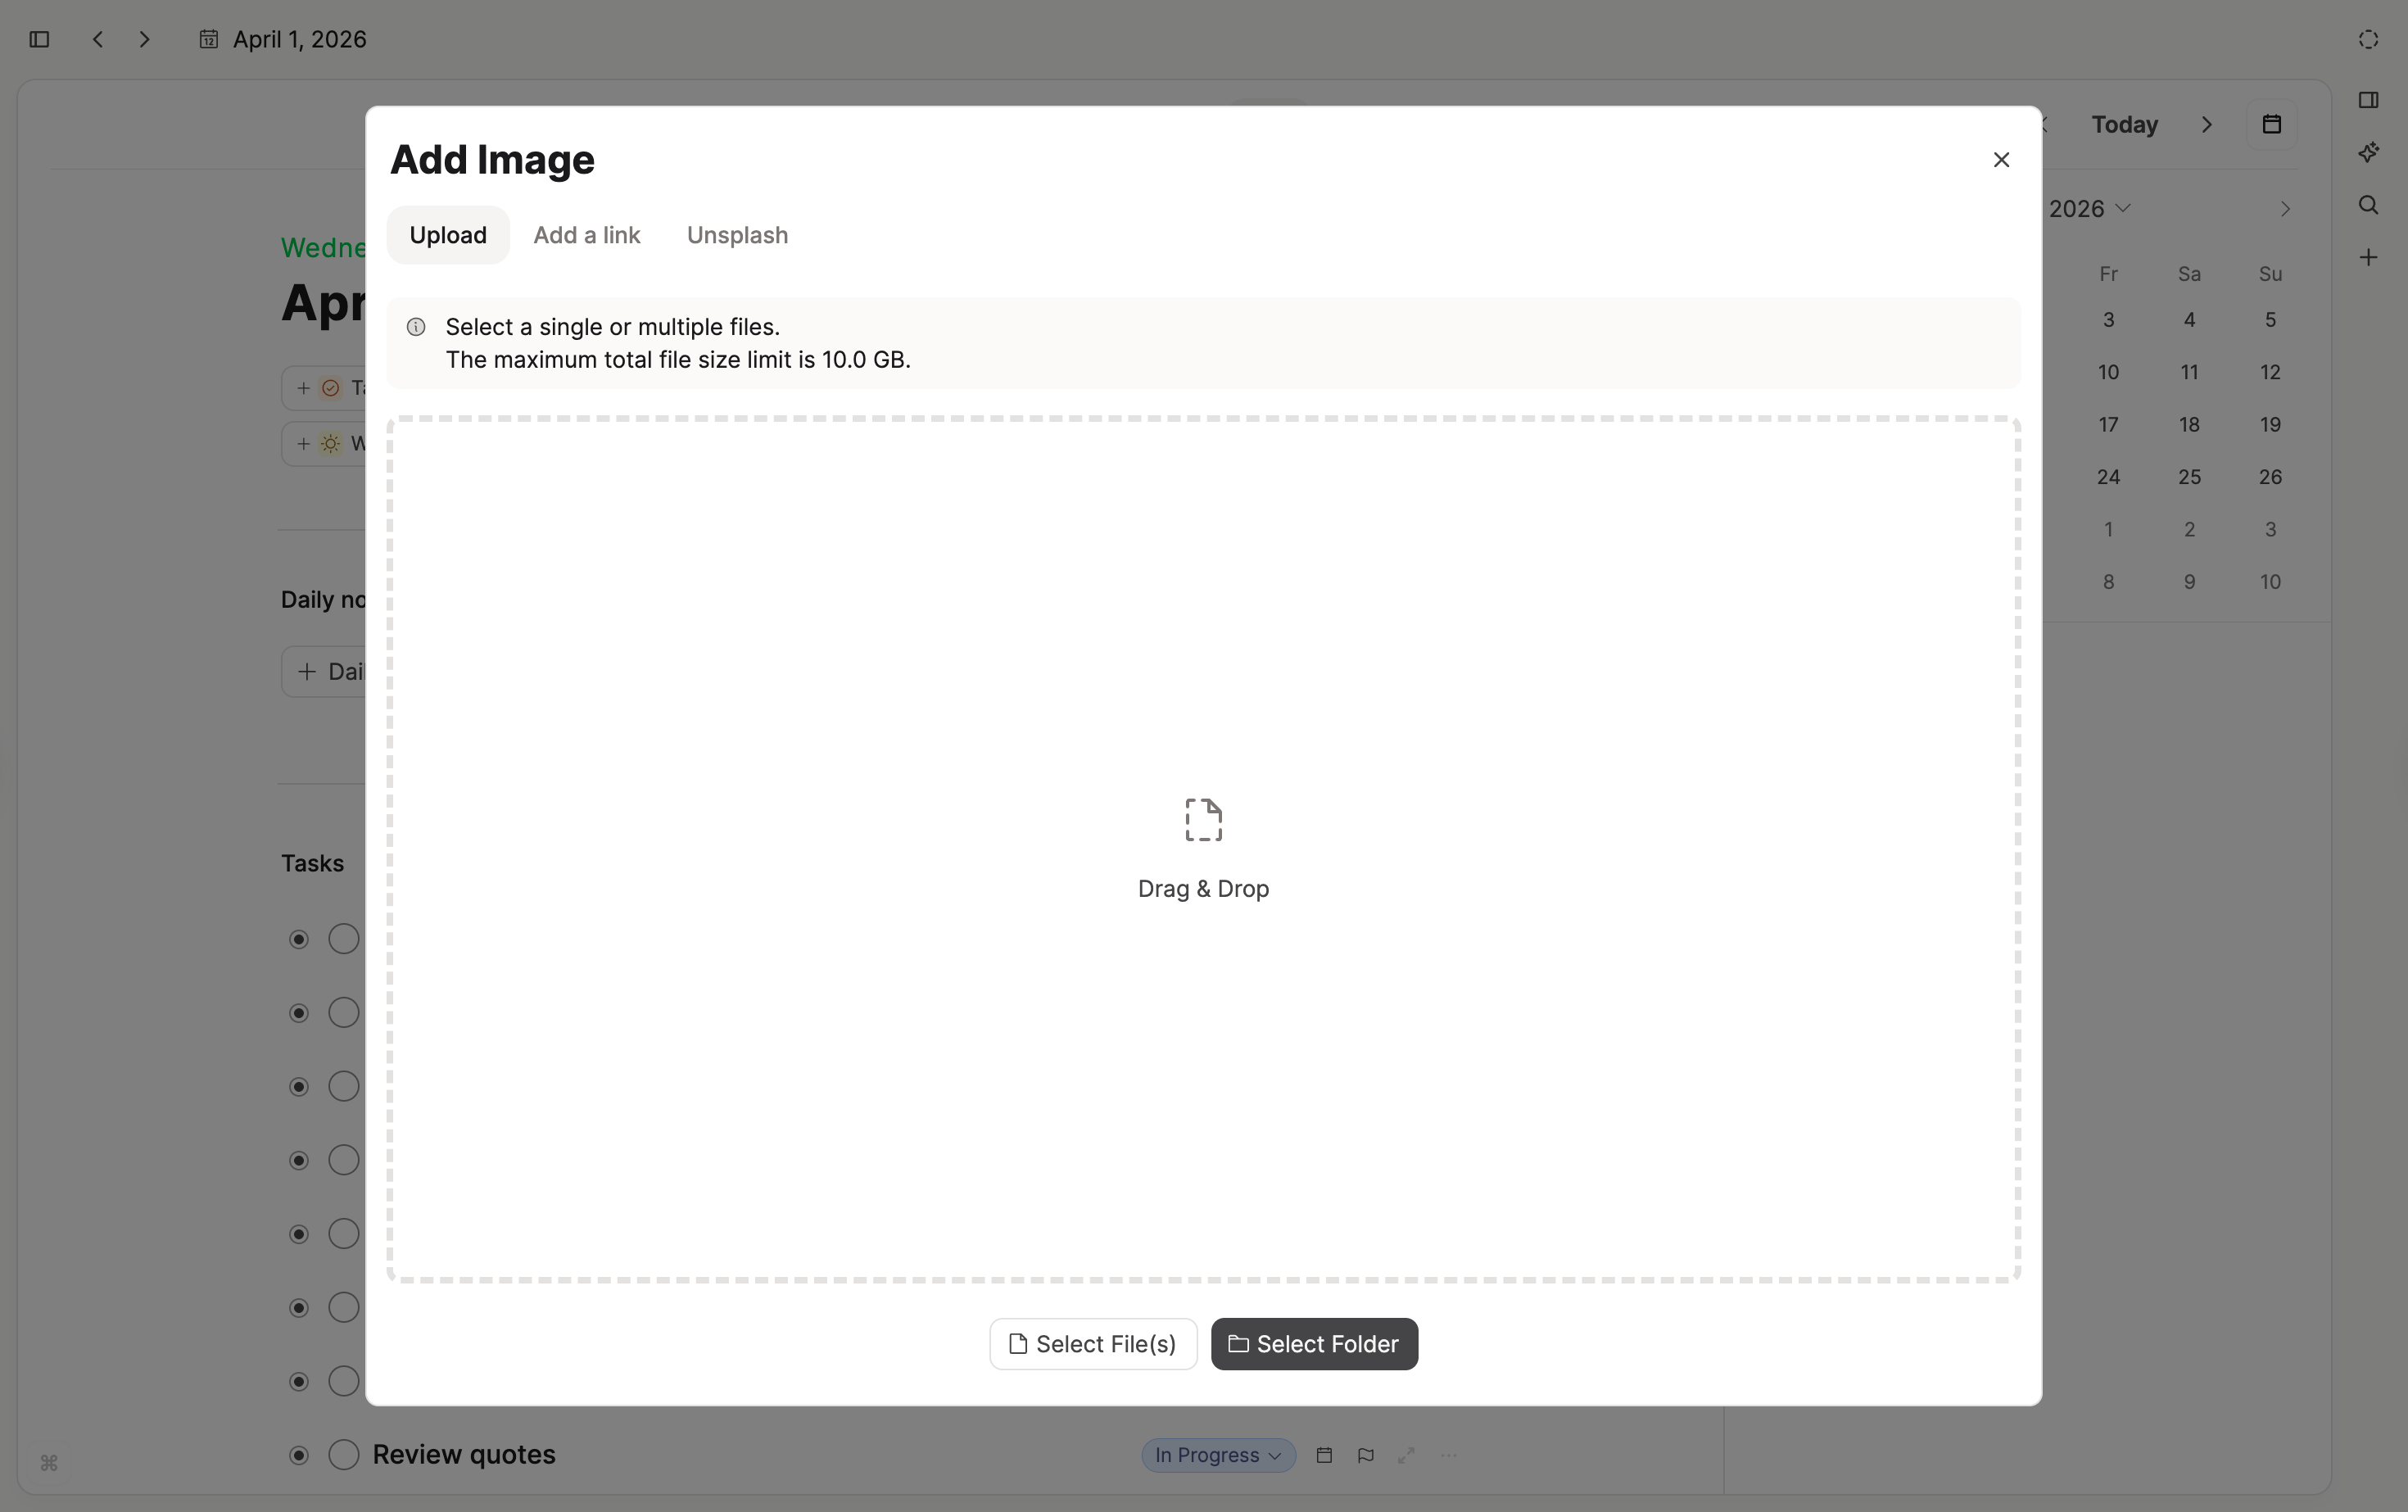Flag the Review quotes task
This screenshot has height=1512, width=2408.
[1365, 1455]
